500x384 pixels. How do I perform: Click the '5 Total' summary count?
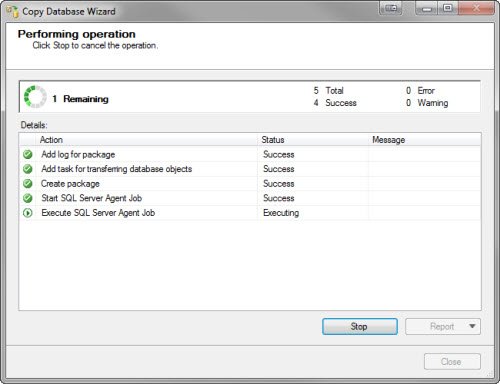[328, 91]
